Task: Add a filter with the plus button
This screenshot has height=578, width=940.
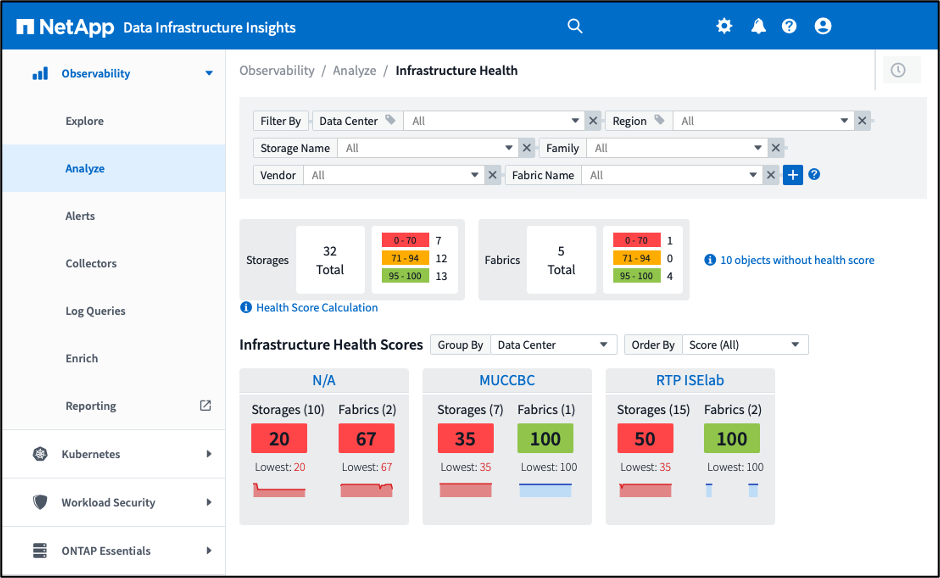Action: coord(792,175)
